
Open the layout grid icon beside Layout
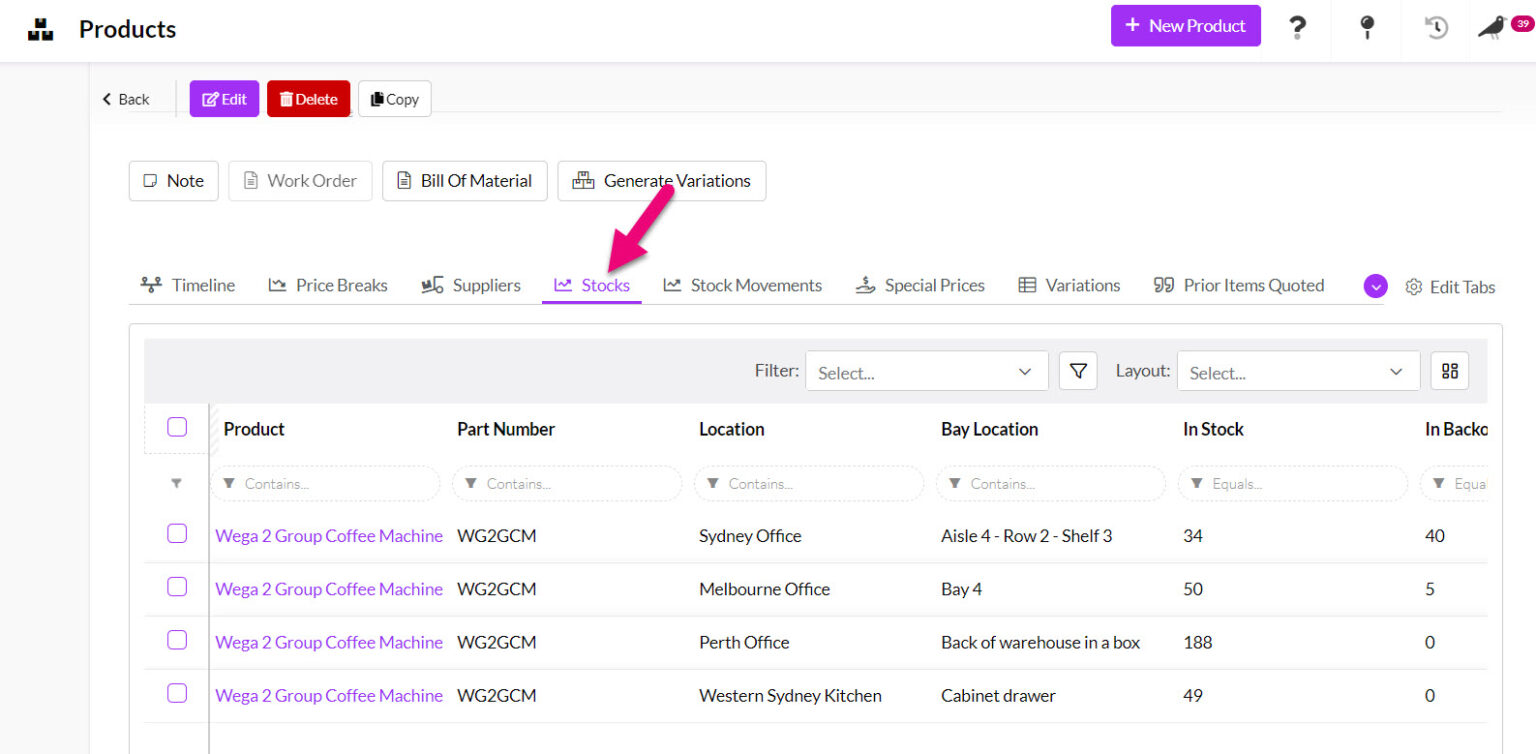tap(1449, 370)
